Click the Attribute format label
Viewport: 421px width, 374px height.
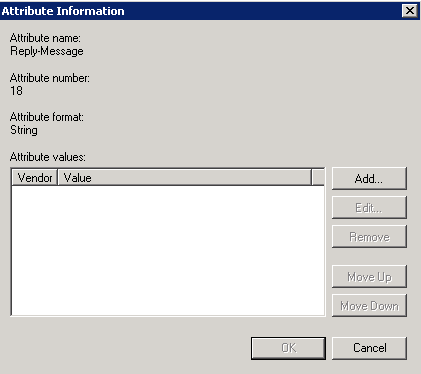click(x=47, y=117)
